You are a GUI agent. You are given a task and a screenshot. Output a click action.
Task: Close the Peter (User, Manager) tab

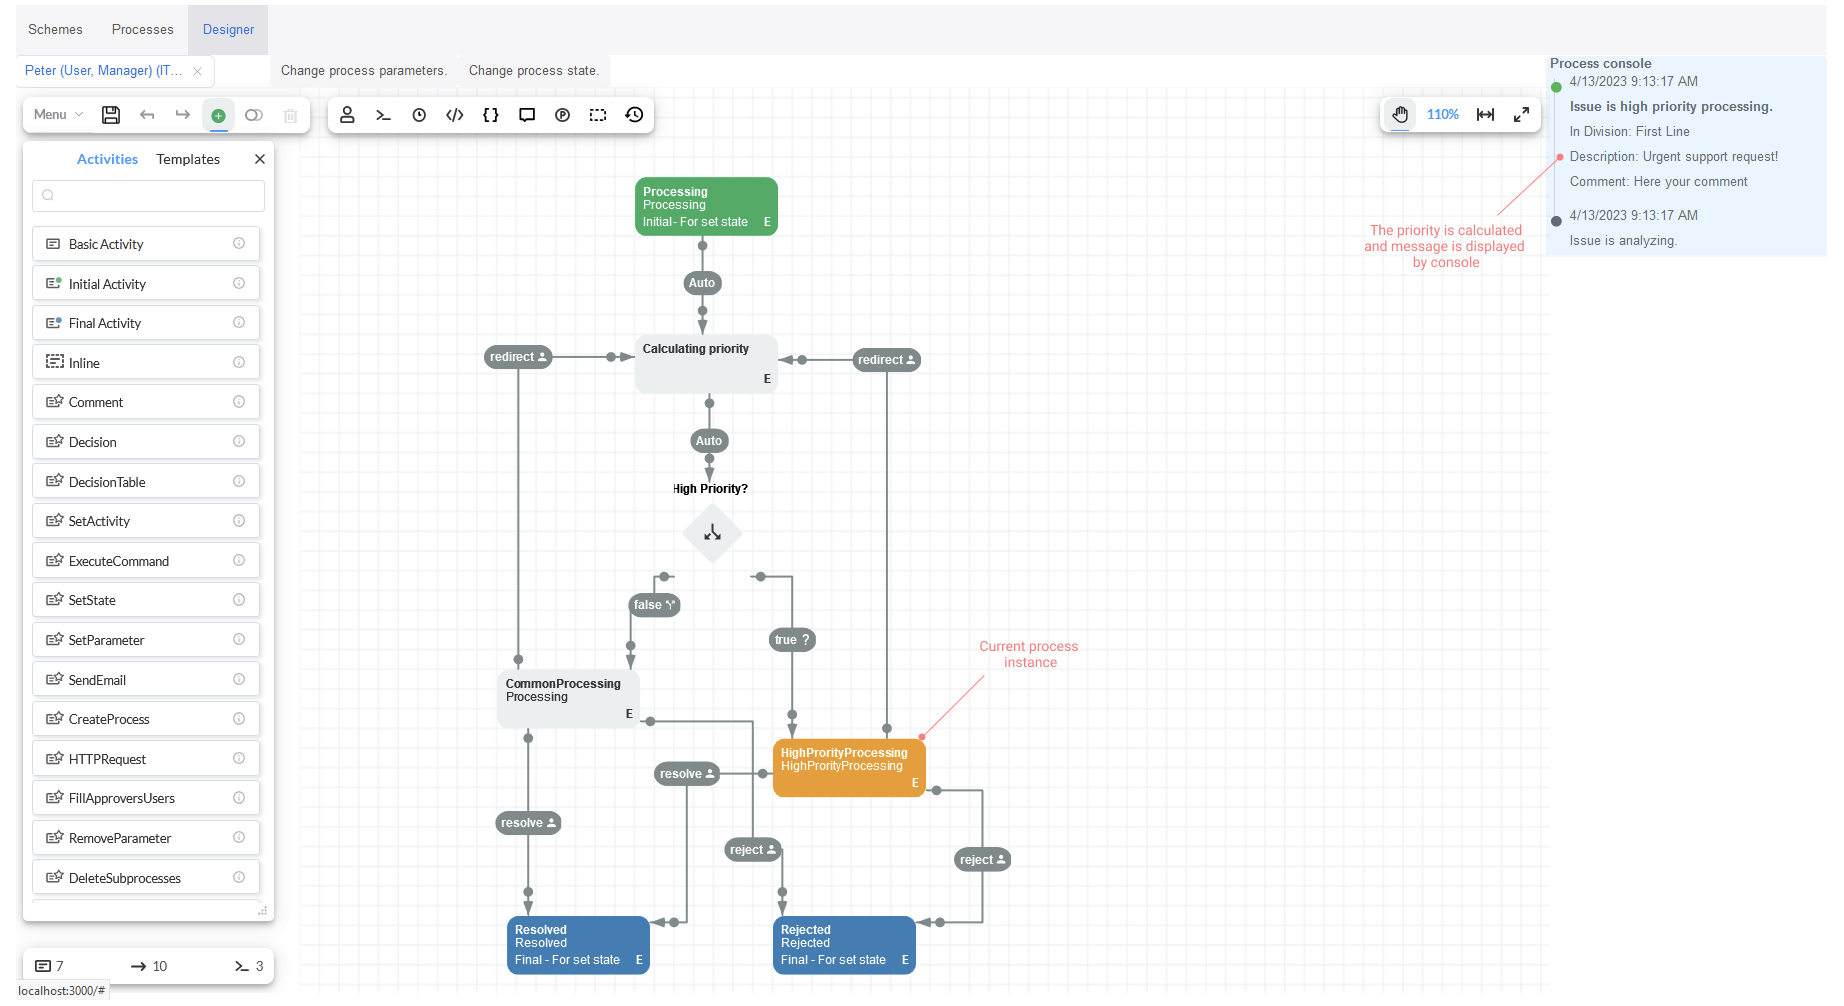[x=197, y=71]
